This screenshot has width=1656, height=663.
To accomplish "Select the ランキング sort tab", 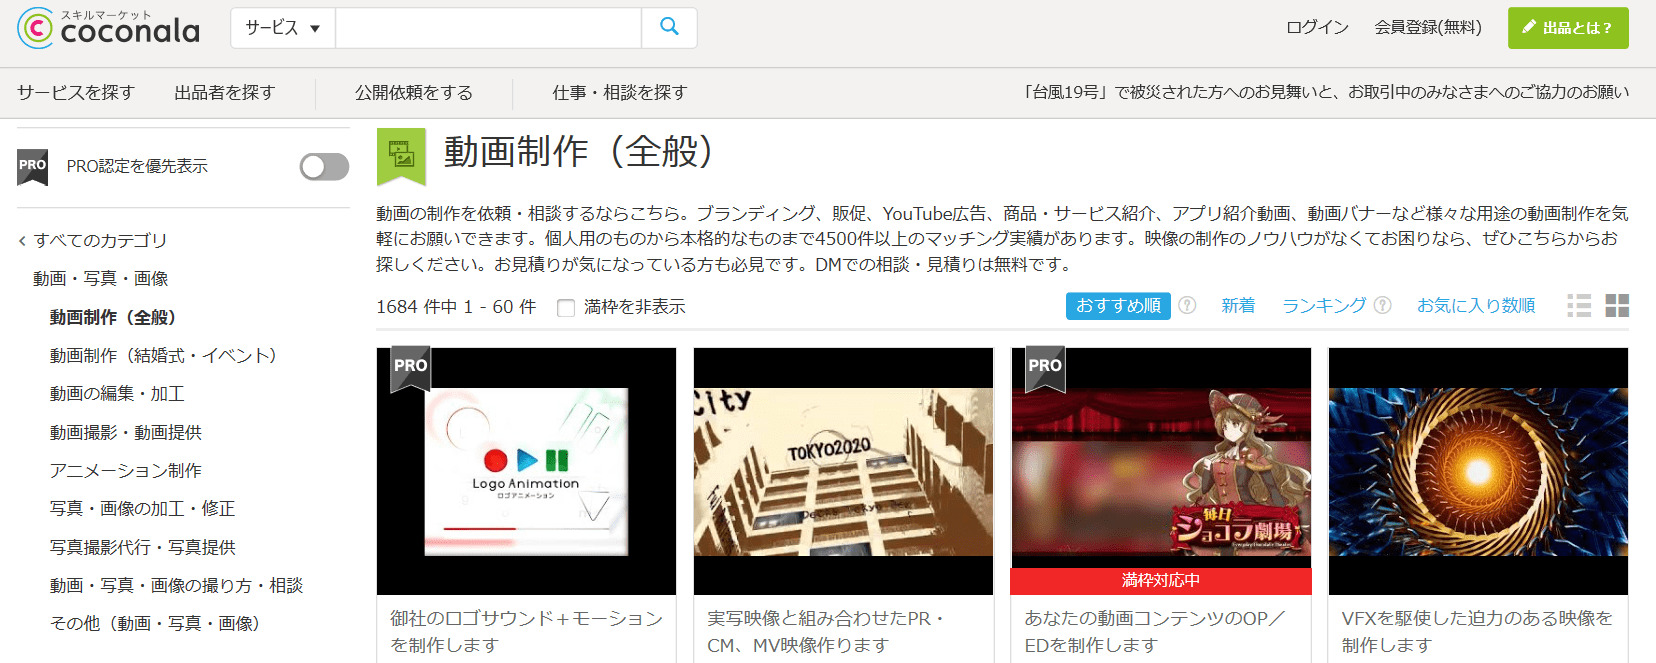I will pos(1324,306).
